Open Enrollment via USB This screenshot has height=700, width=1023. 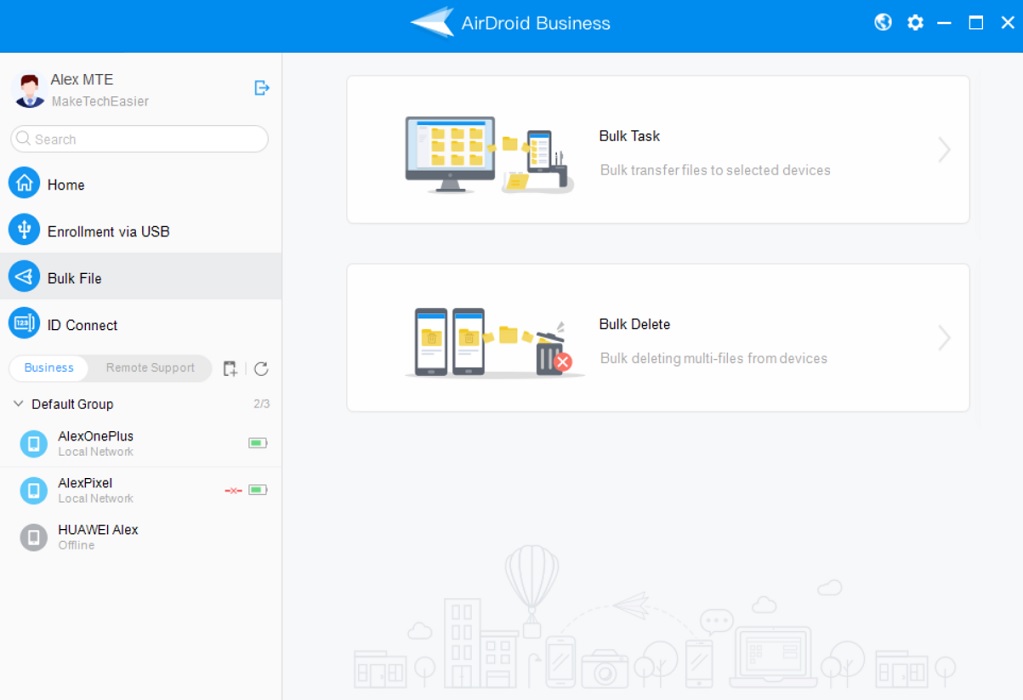24,230
